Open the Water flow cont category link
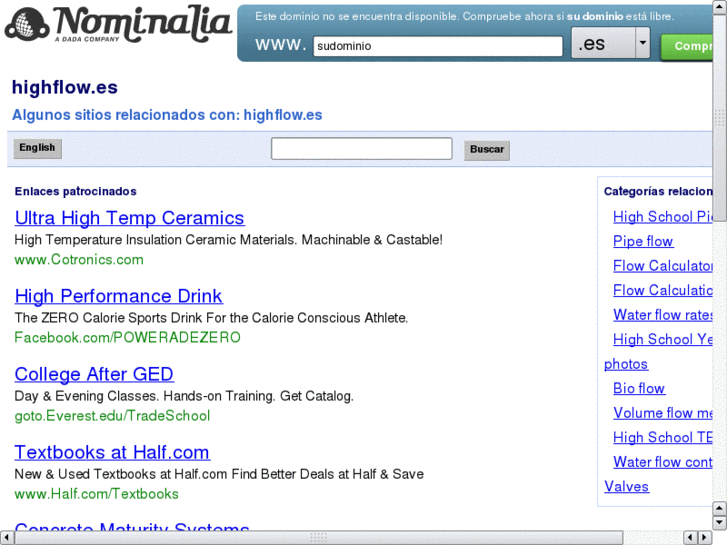 (x=663, y=462)
